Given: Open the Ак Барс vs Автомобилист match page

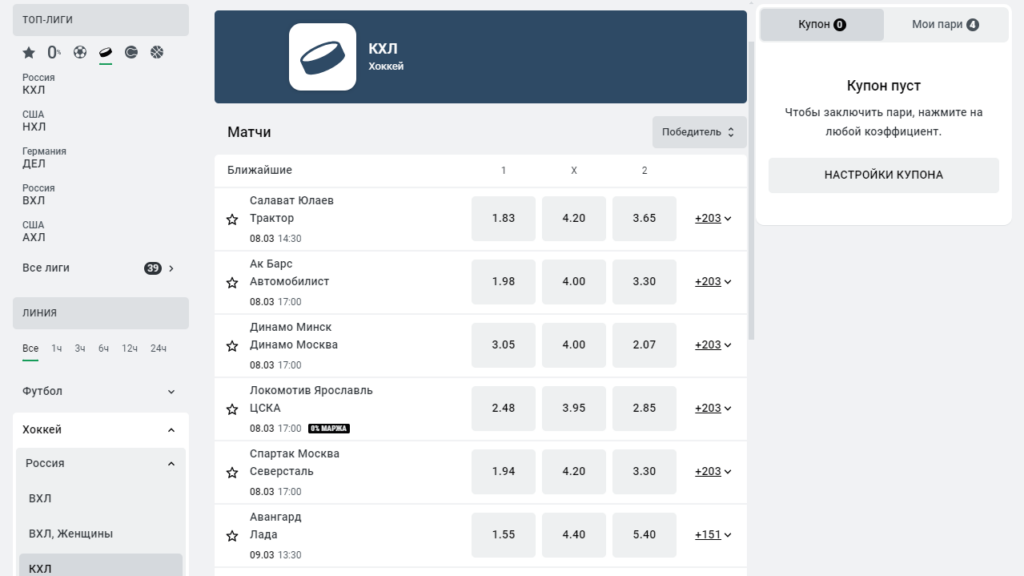Looking at the screenshot, I should click(x=289, y=273).
